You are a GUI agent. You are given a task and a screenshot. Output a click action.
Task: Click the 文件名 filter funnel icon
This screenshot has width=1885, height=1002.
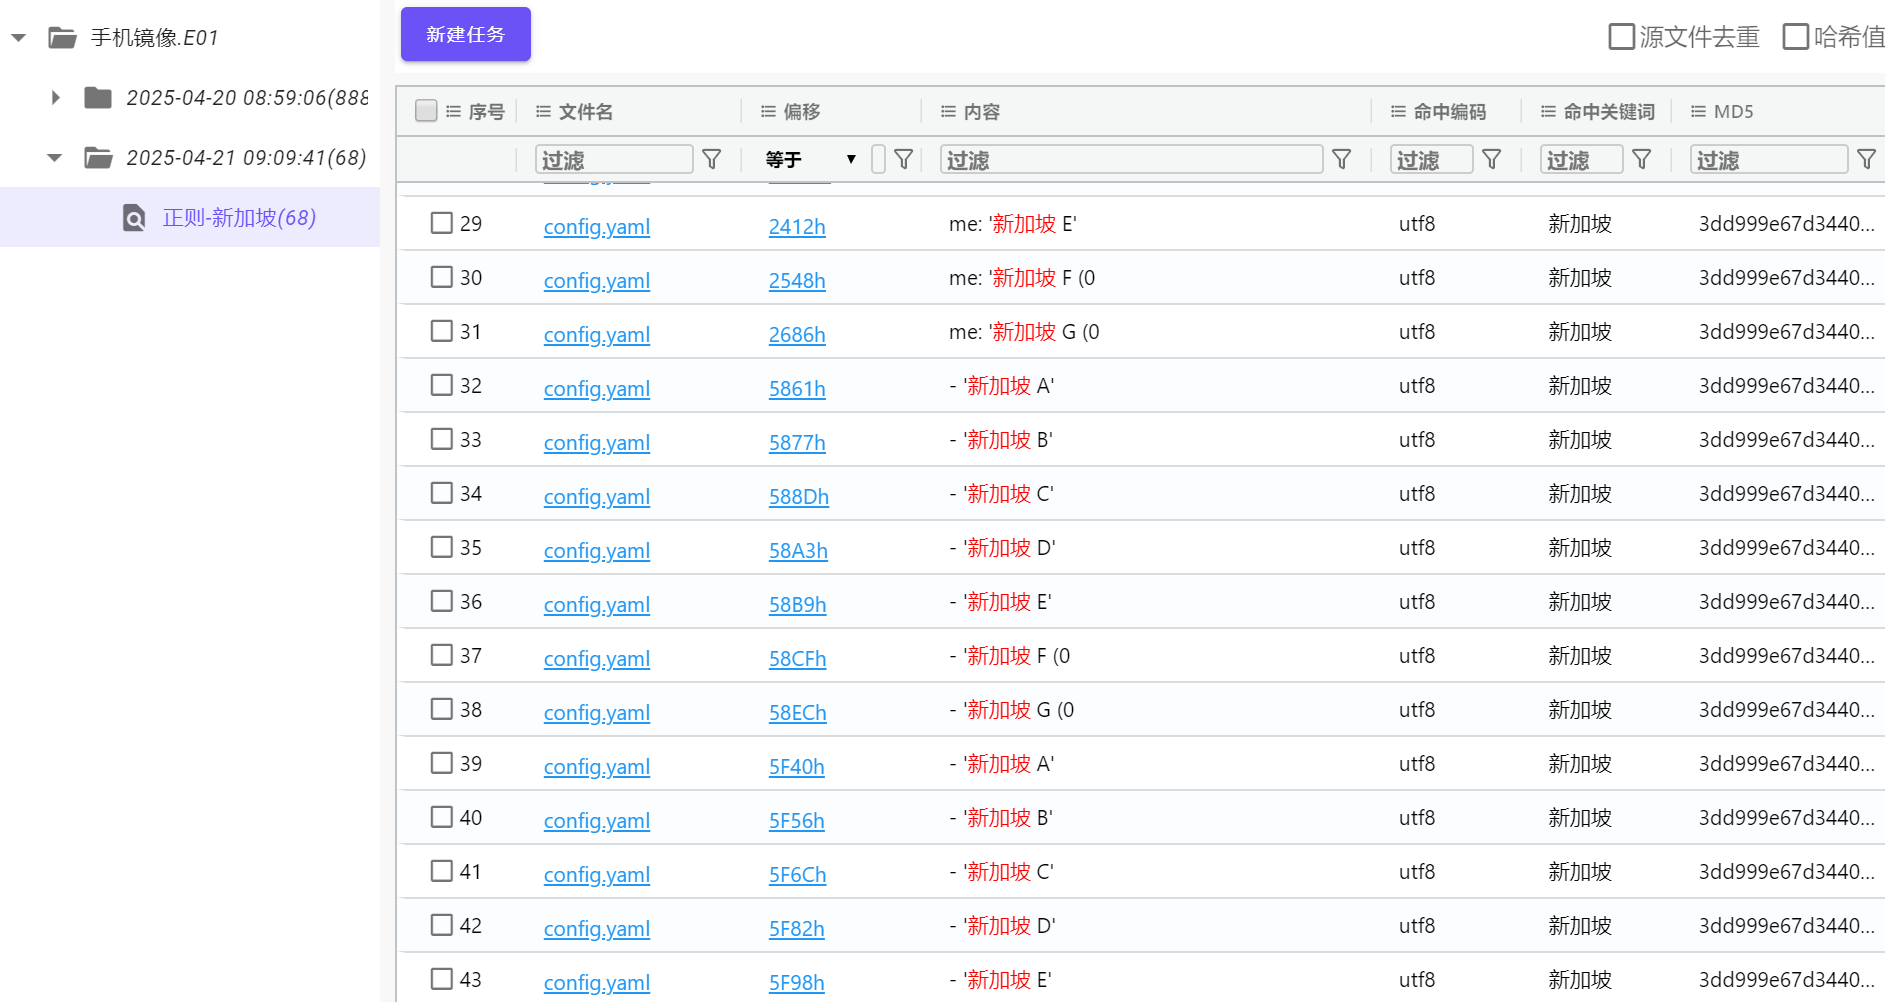712,160
